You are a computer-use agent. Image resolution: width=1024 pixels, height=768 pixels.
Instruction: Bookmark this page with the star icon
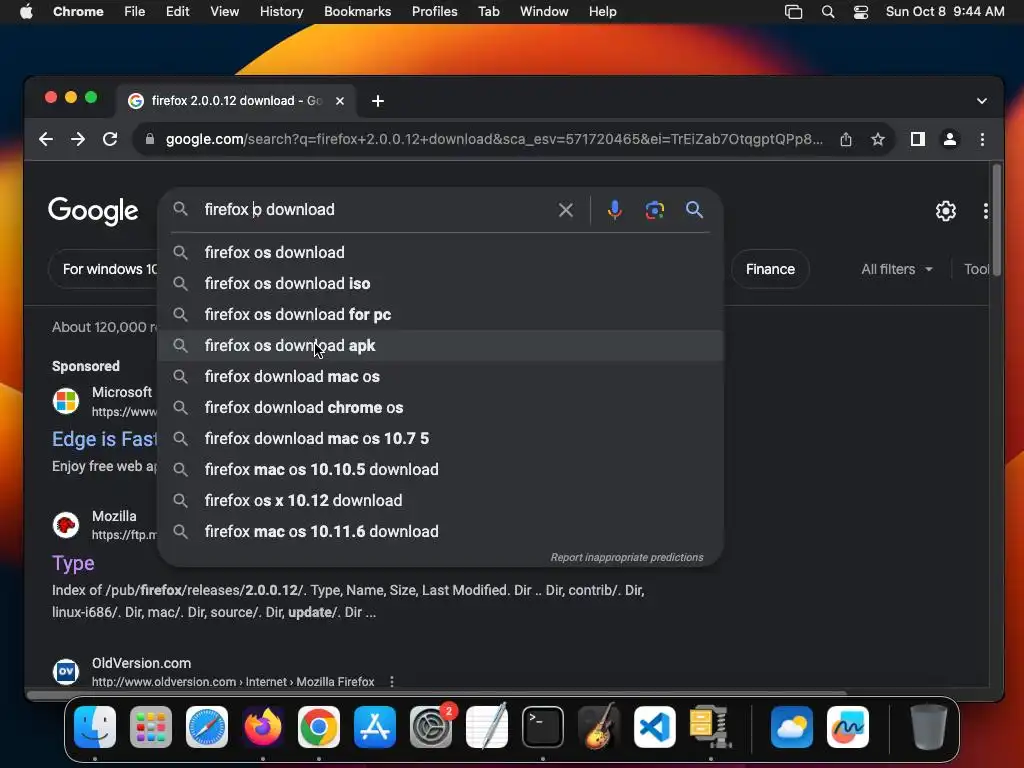[878, 139]
